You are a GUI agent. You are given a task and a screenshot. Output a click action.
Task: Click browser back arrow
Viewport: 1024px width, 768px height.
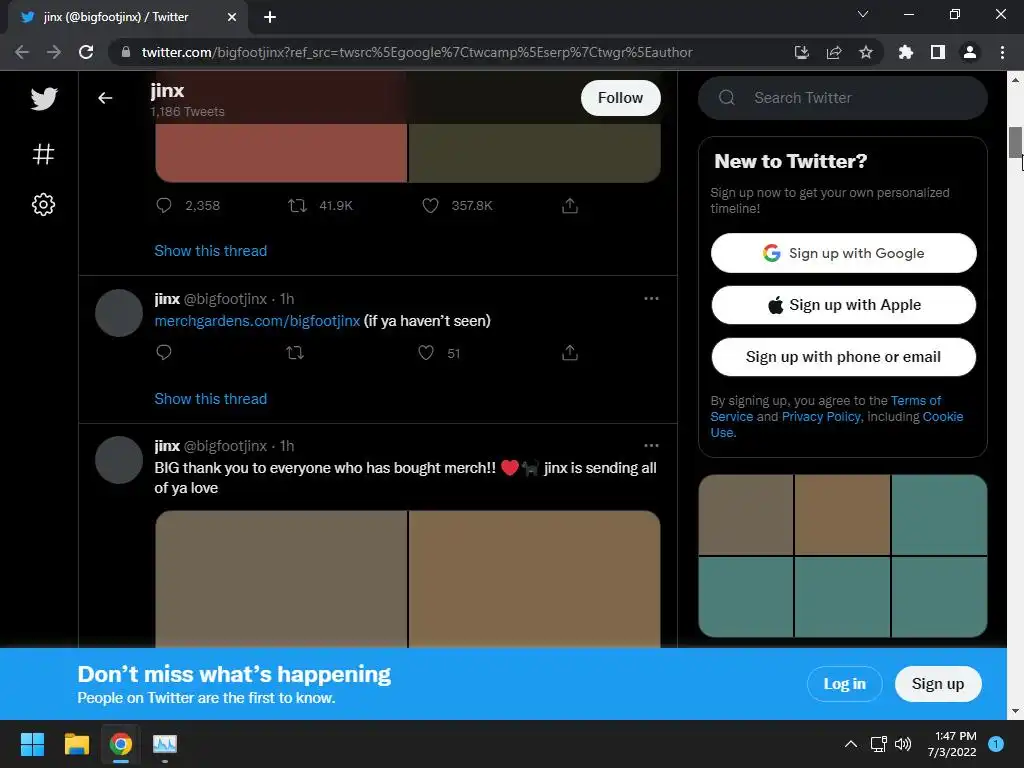coord(22,52)
